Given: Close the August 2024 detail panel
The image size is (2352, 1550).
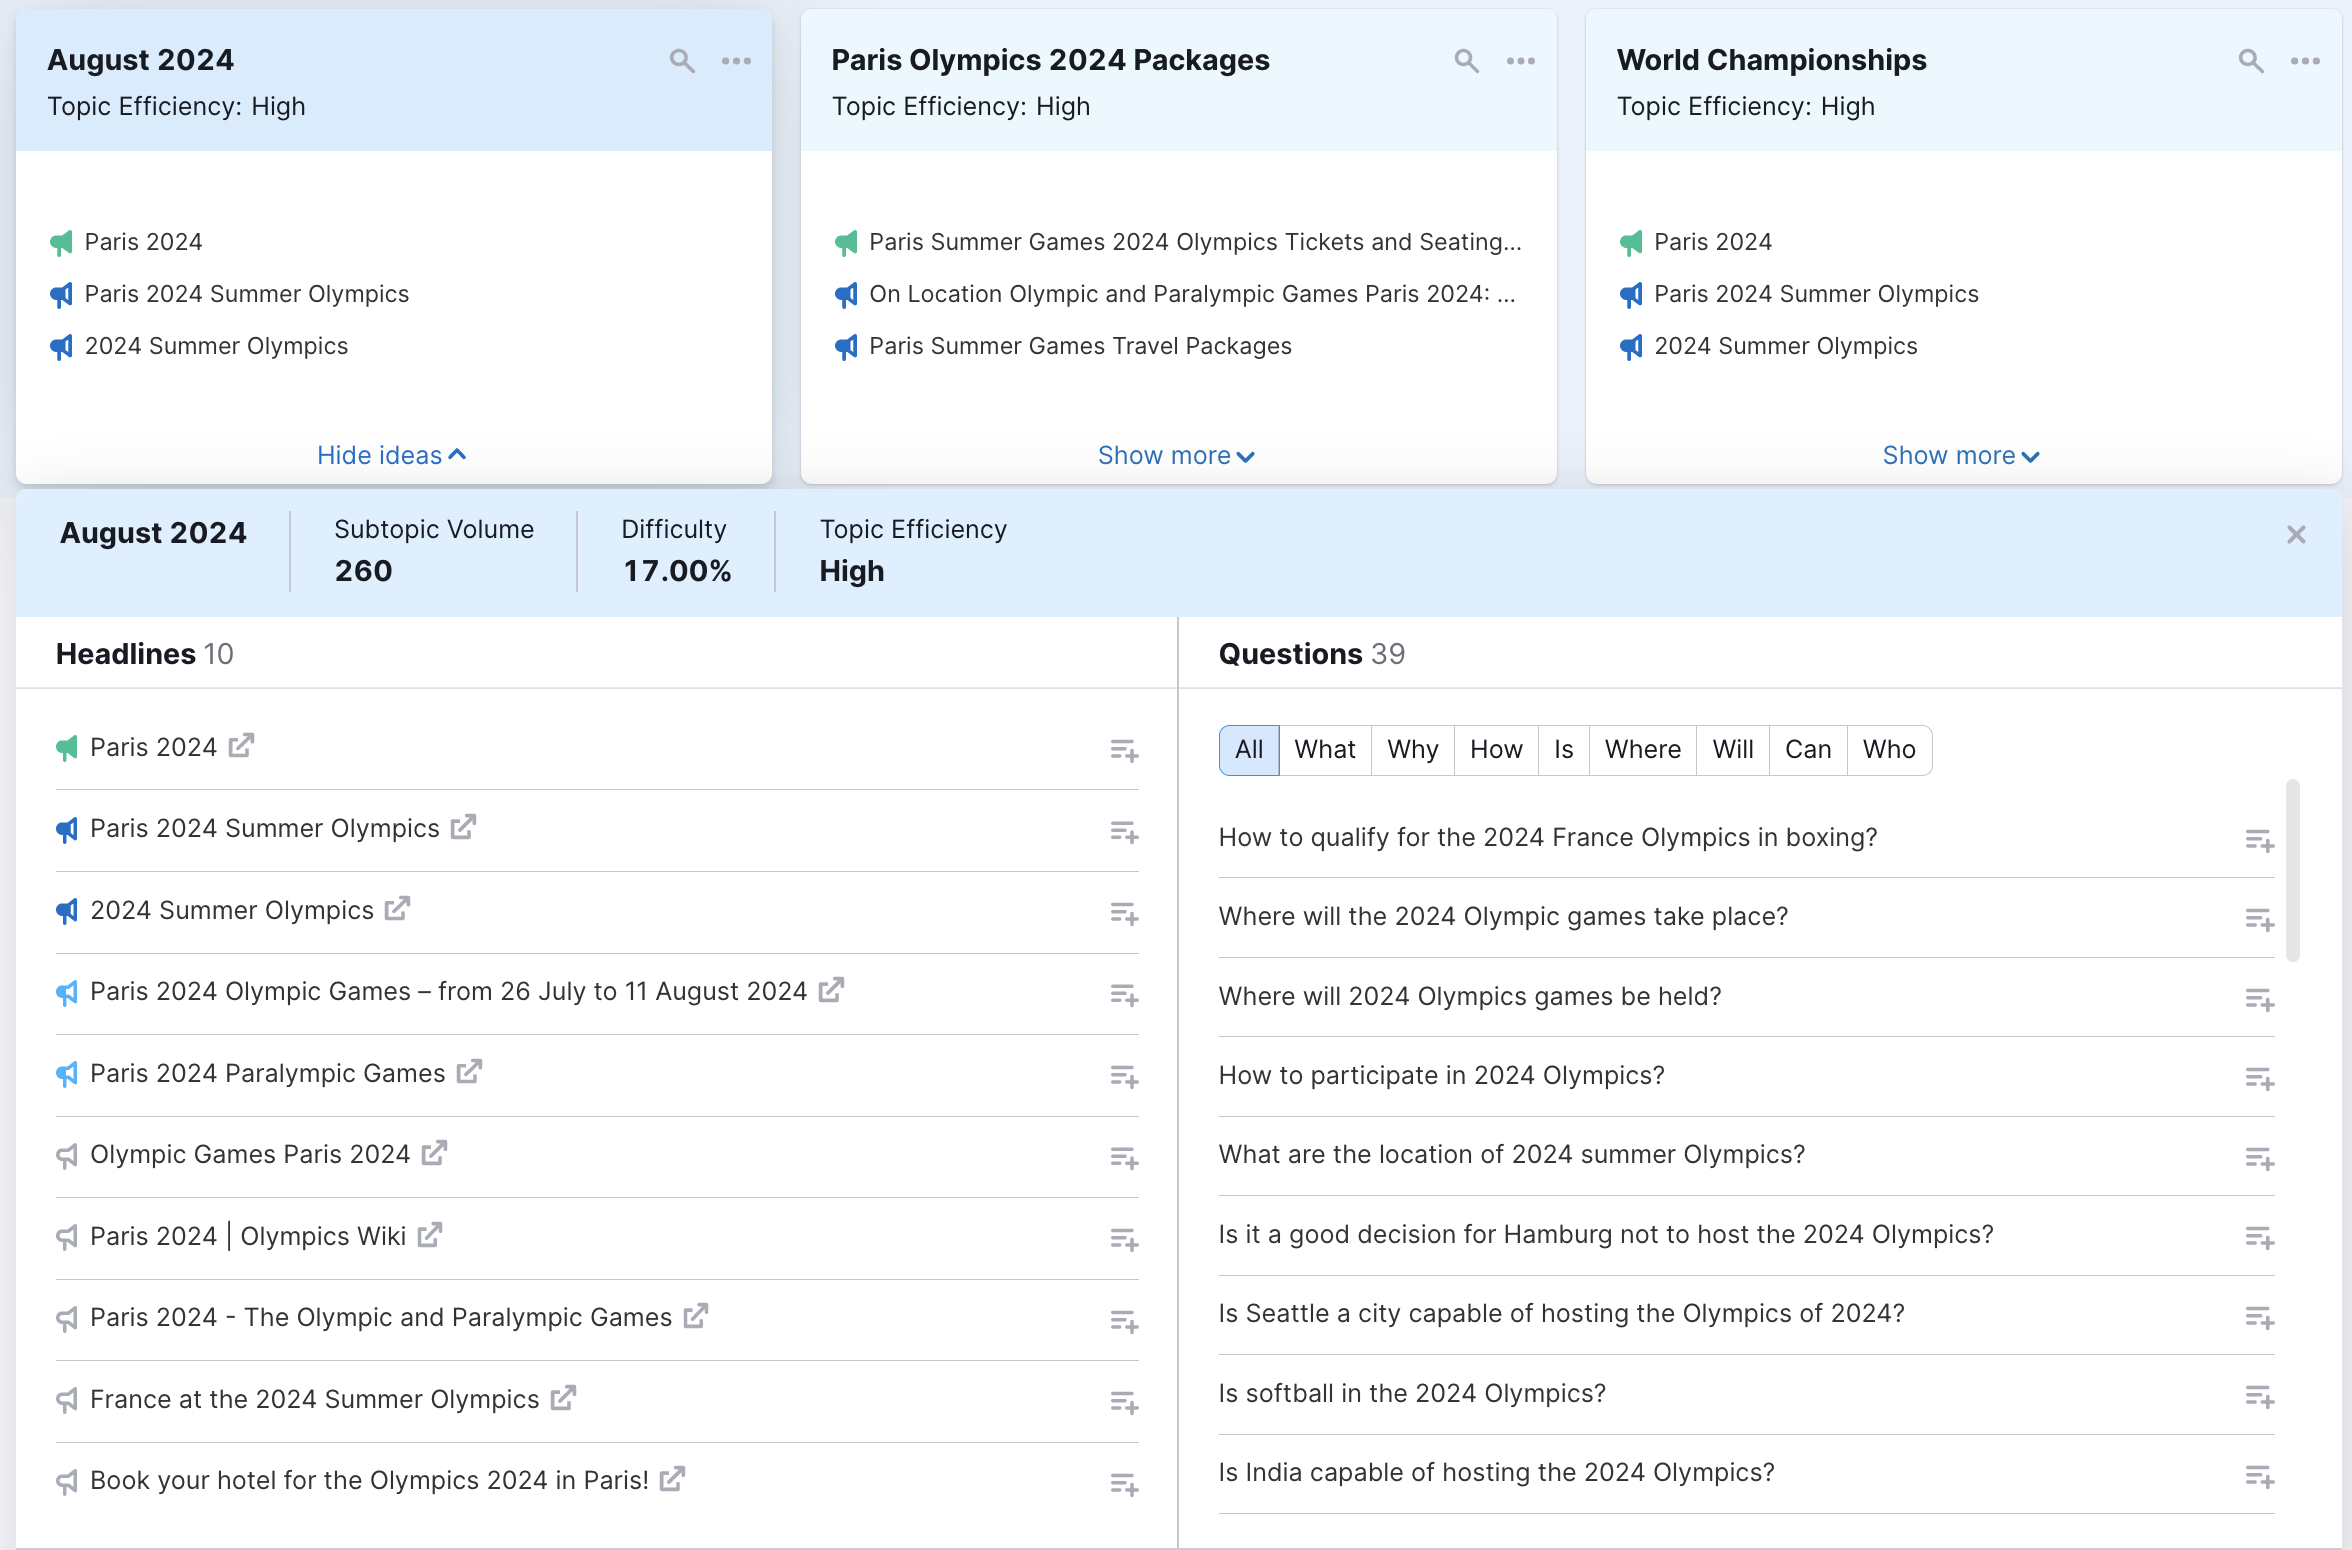Looking at the screenshot, I should (x=2297, y=535).
